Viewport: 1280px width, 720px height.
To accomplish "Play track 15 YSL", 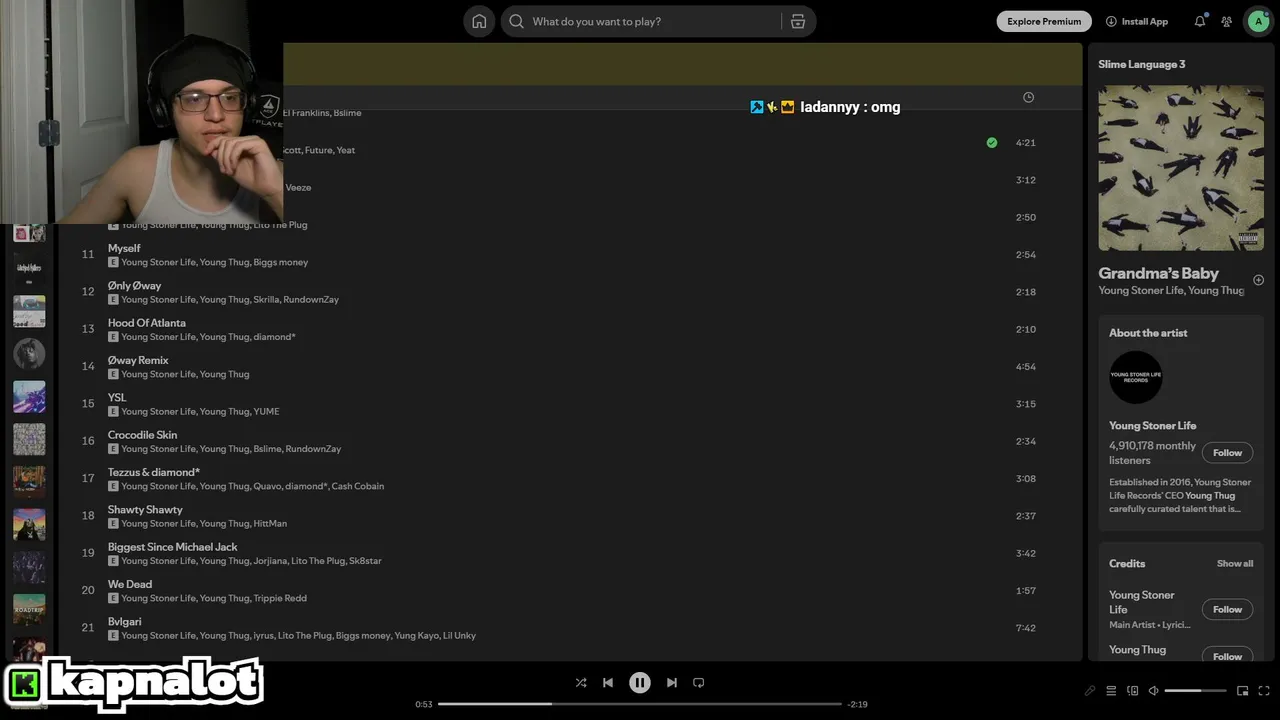I will pyautogui.click(x=88, y=404).
